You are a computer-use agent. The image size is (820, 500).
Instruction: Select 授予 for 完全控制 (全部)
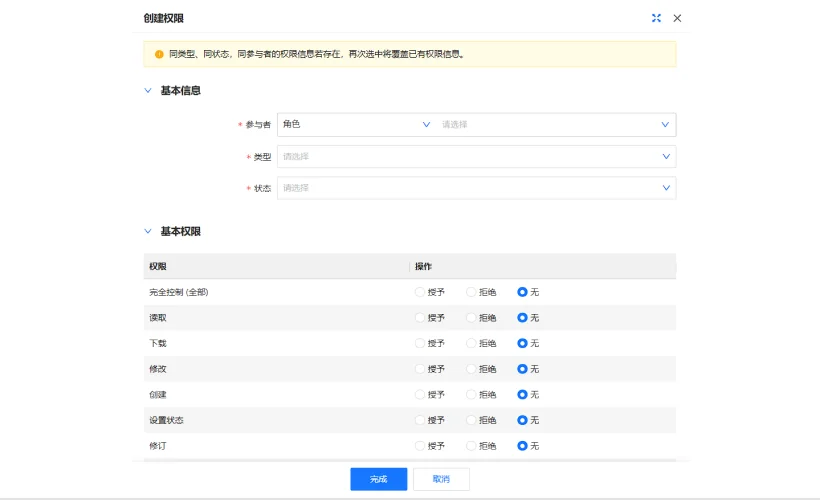[x=419, y=292]
